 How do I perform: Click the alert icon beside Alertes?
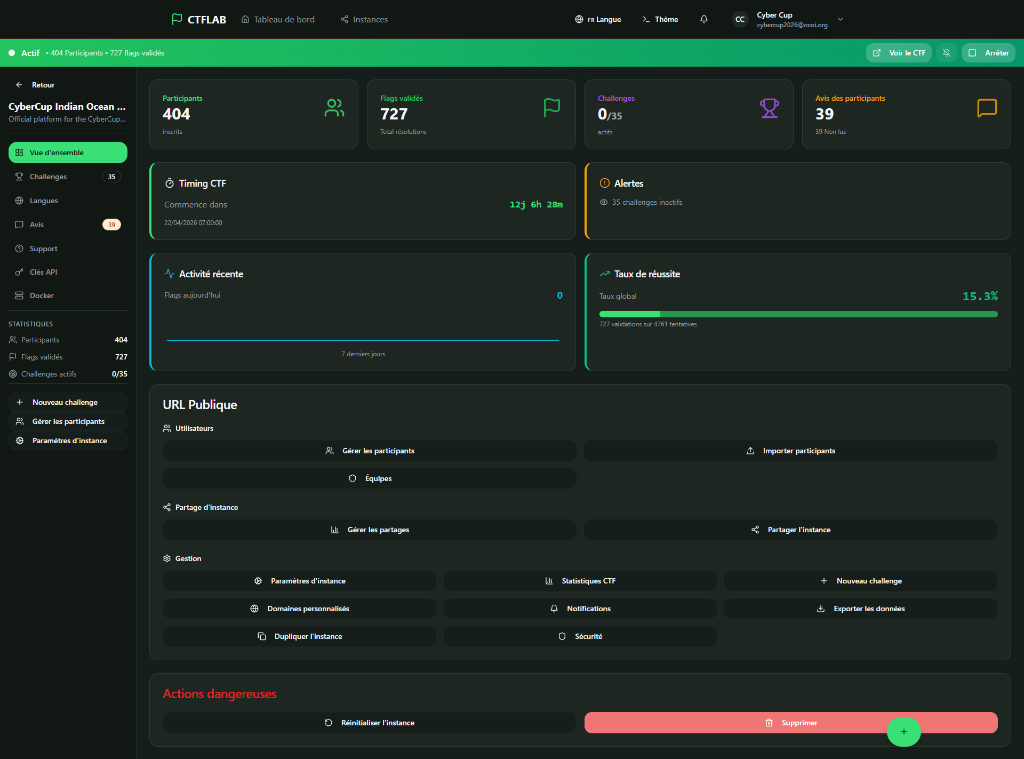pyautogui.click(x=605, y=183)
